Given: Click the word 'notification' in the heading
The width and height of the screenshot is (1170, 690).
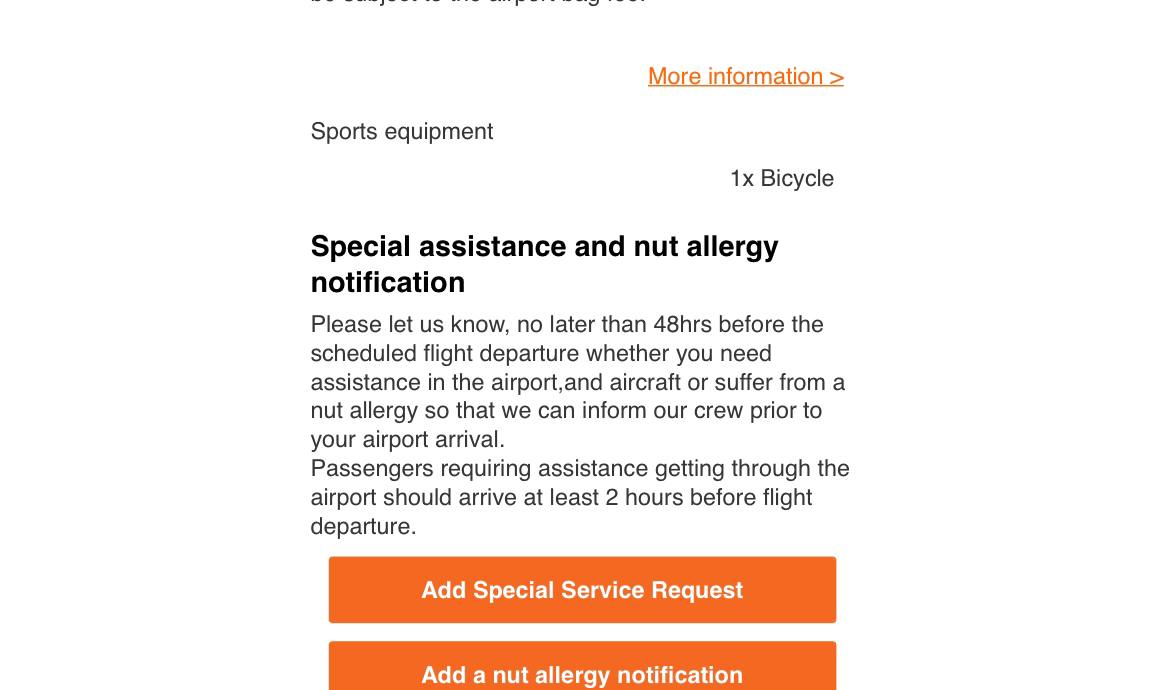Looking at the screenshot, I should [x=388, y=283].
